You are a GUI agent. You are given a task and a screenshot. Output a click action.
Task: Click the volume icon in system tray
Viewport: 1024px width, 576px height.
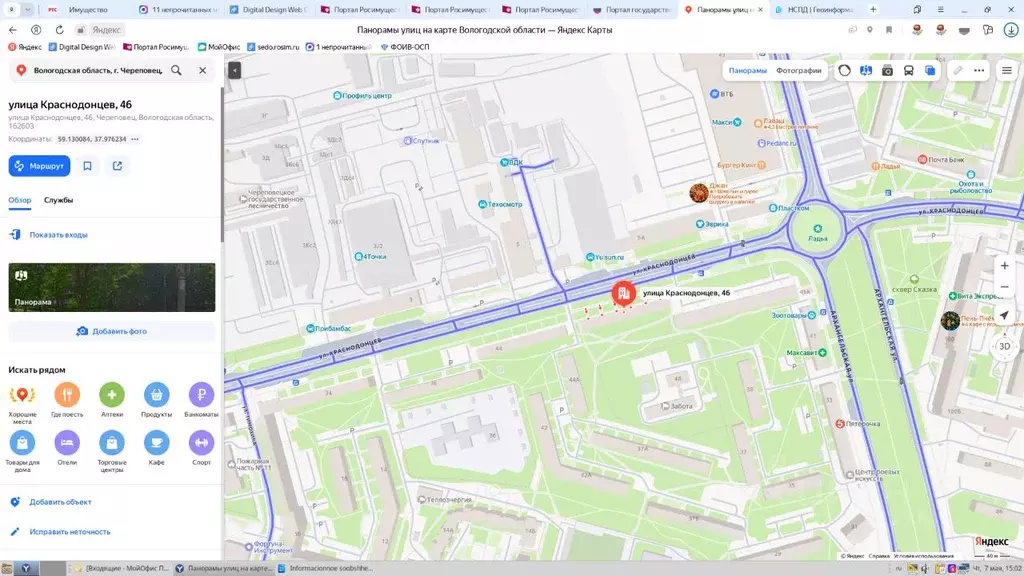click(925, 568)
